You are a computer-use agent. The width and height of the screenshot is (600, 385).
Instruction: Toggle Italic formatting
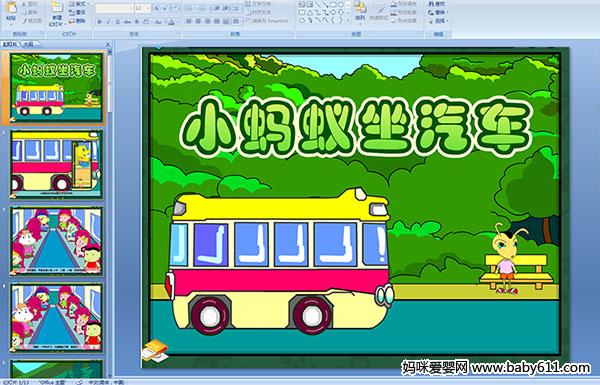(x=108, y=22)
